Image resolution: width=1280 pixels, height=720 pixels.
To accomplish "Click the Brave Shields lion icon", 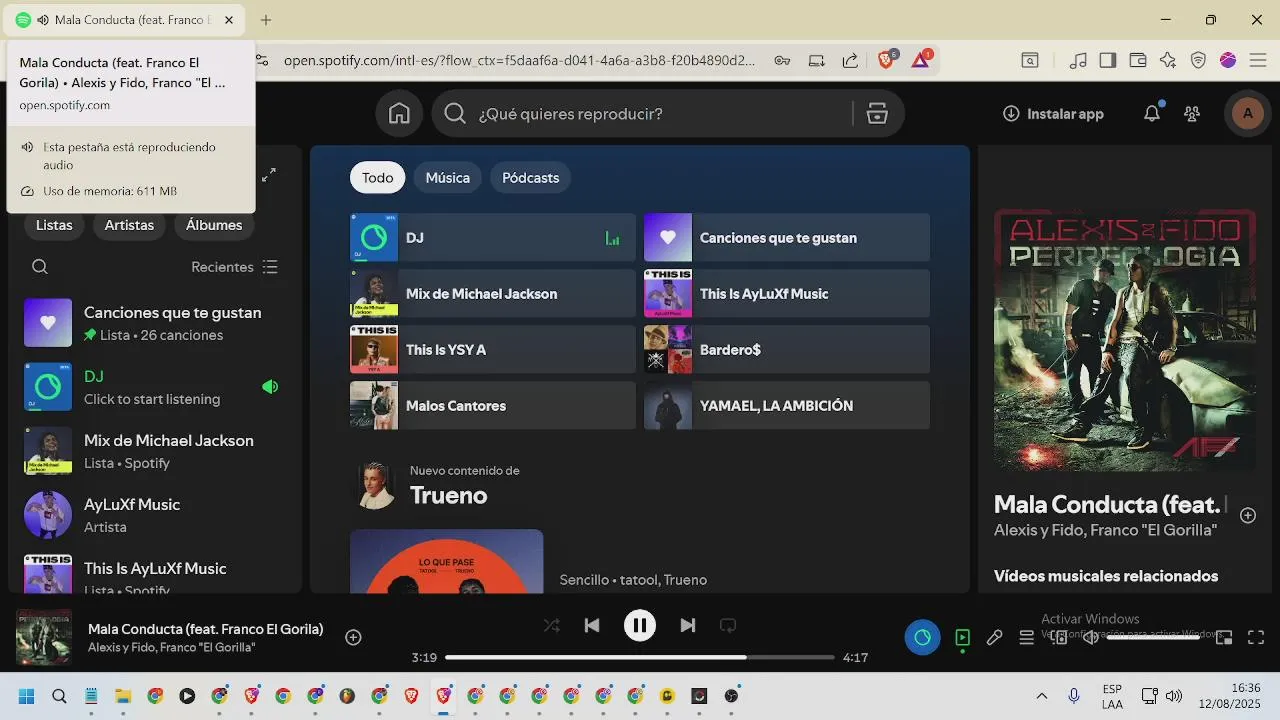I will [x=886, y=60].
